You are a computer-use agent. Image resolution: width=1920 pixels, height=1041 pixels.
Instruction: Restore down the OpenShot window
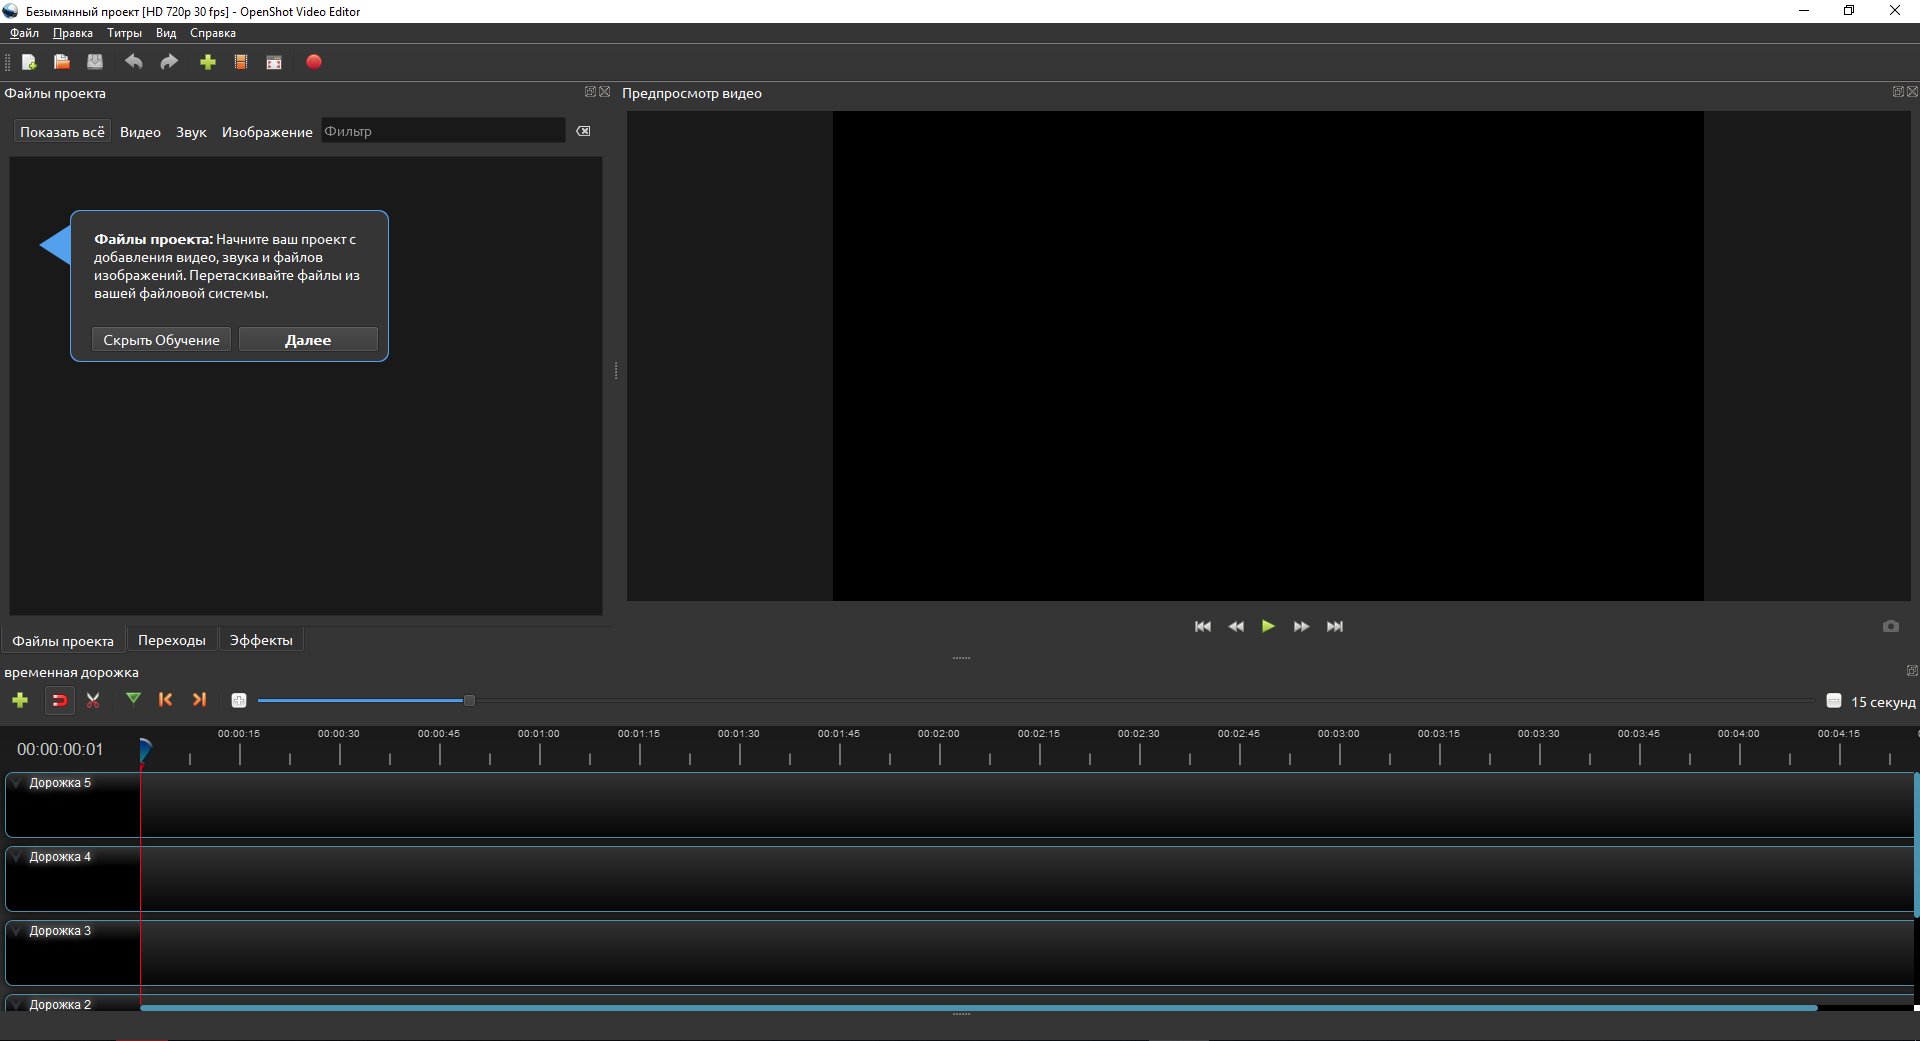[x=1849, y=11]
